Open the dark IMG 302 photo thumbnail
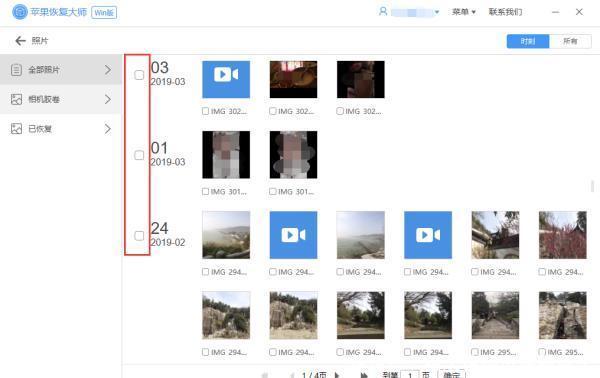 tap(361, 79)
